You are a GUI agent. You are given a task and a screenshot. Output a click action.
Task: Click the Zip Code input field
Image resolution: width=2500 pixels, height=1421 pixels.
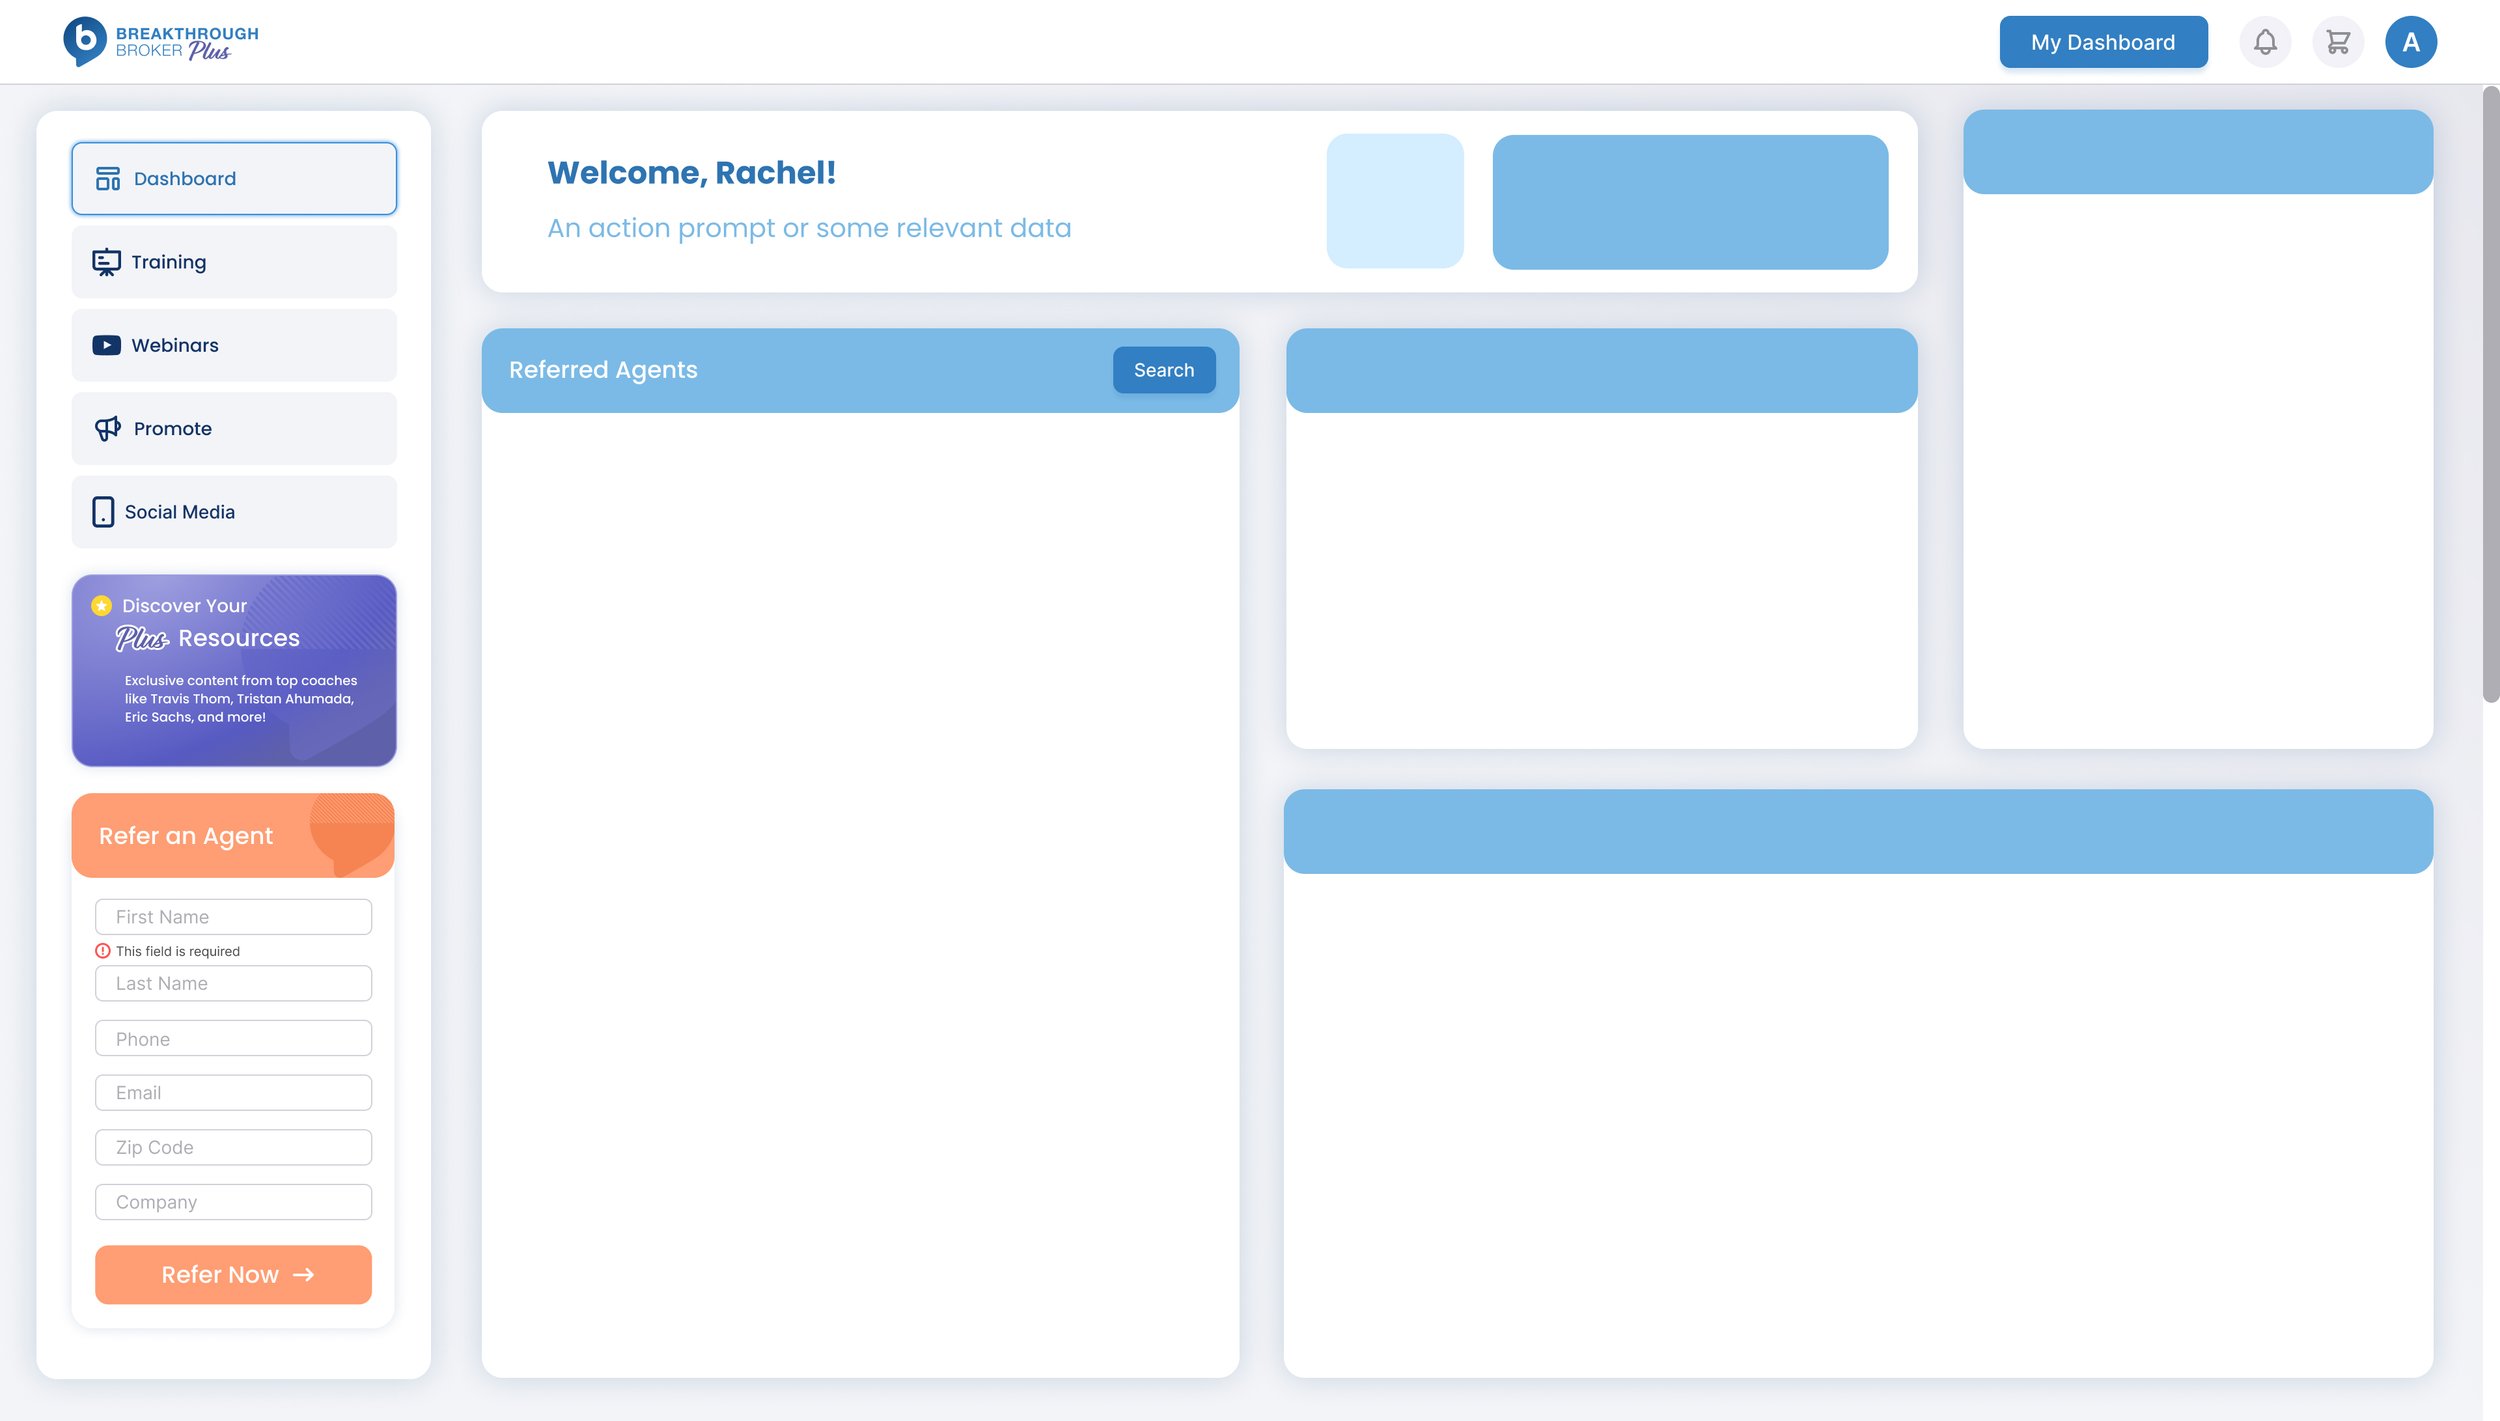233,1147
